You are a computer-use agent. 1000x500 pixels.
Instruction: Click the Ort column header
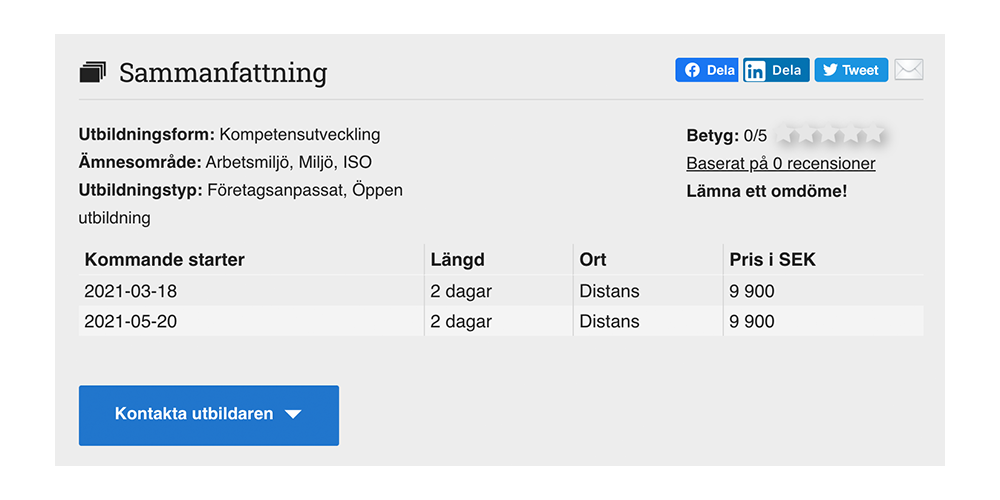pos(592,260)
